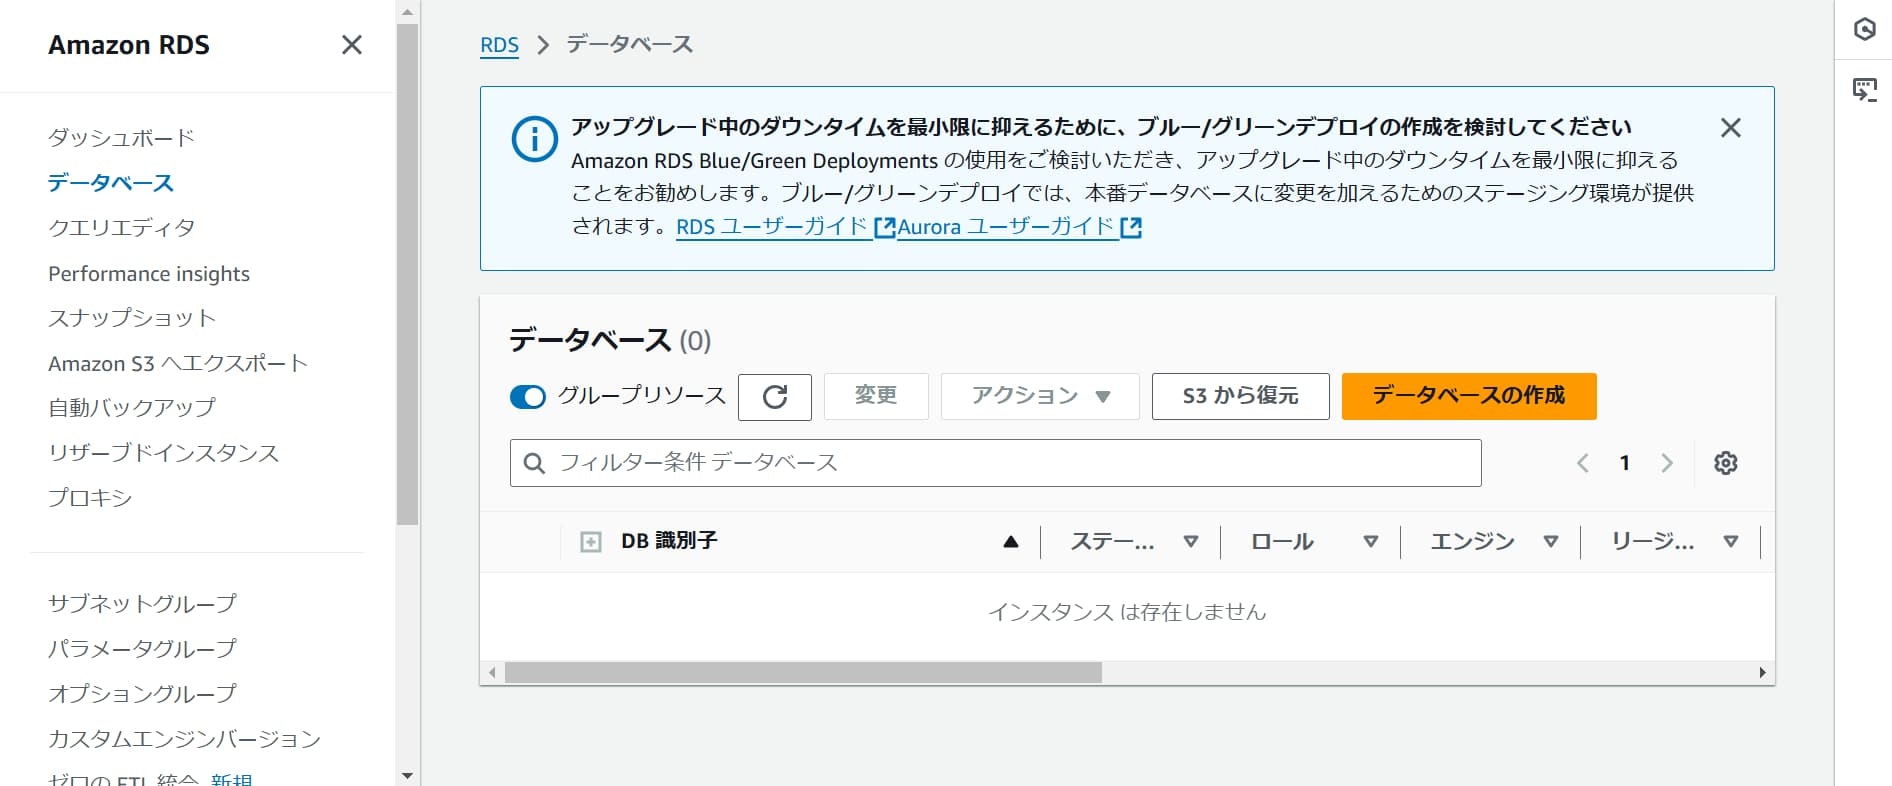
Task: Open the hexagon icon in right rail
Action: tap(1864, 29)
